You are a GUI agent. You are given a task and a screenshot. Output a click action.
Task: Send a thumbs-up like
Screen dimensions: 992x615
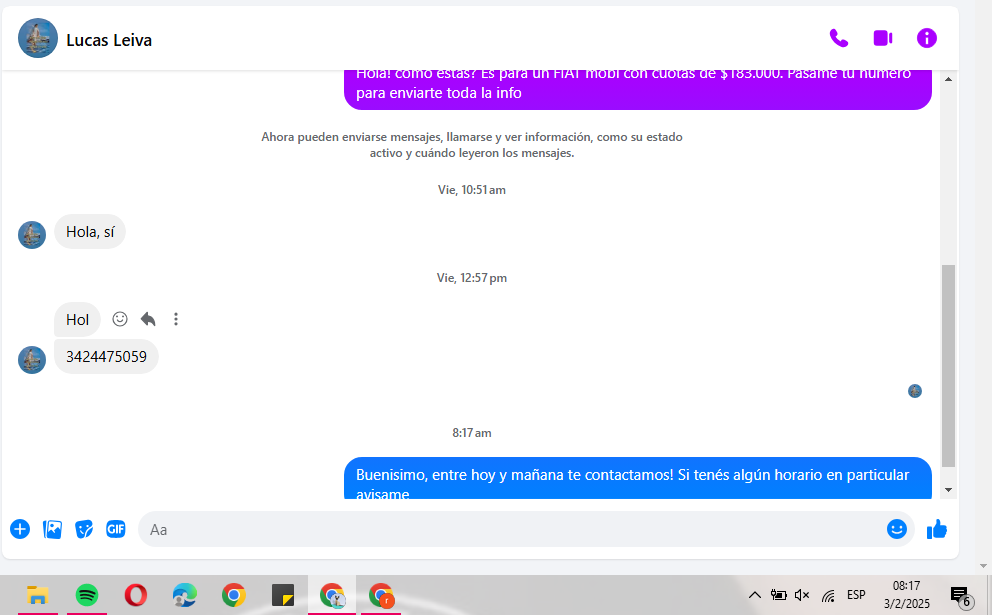[x=936, y=529]
